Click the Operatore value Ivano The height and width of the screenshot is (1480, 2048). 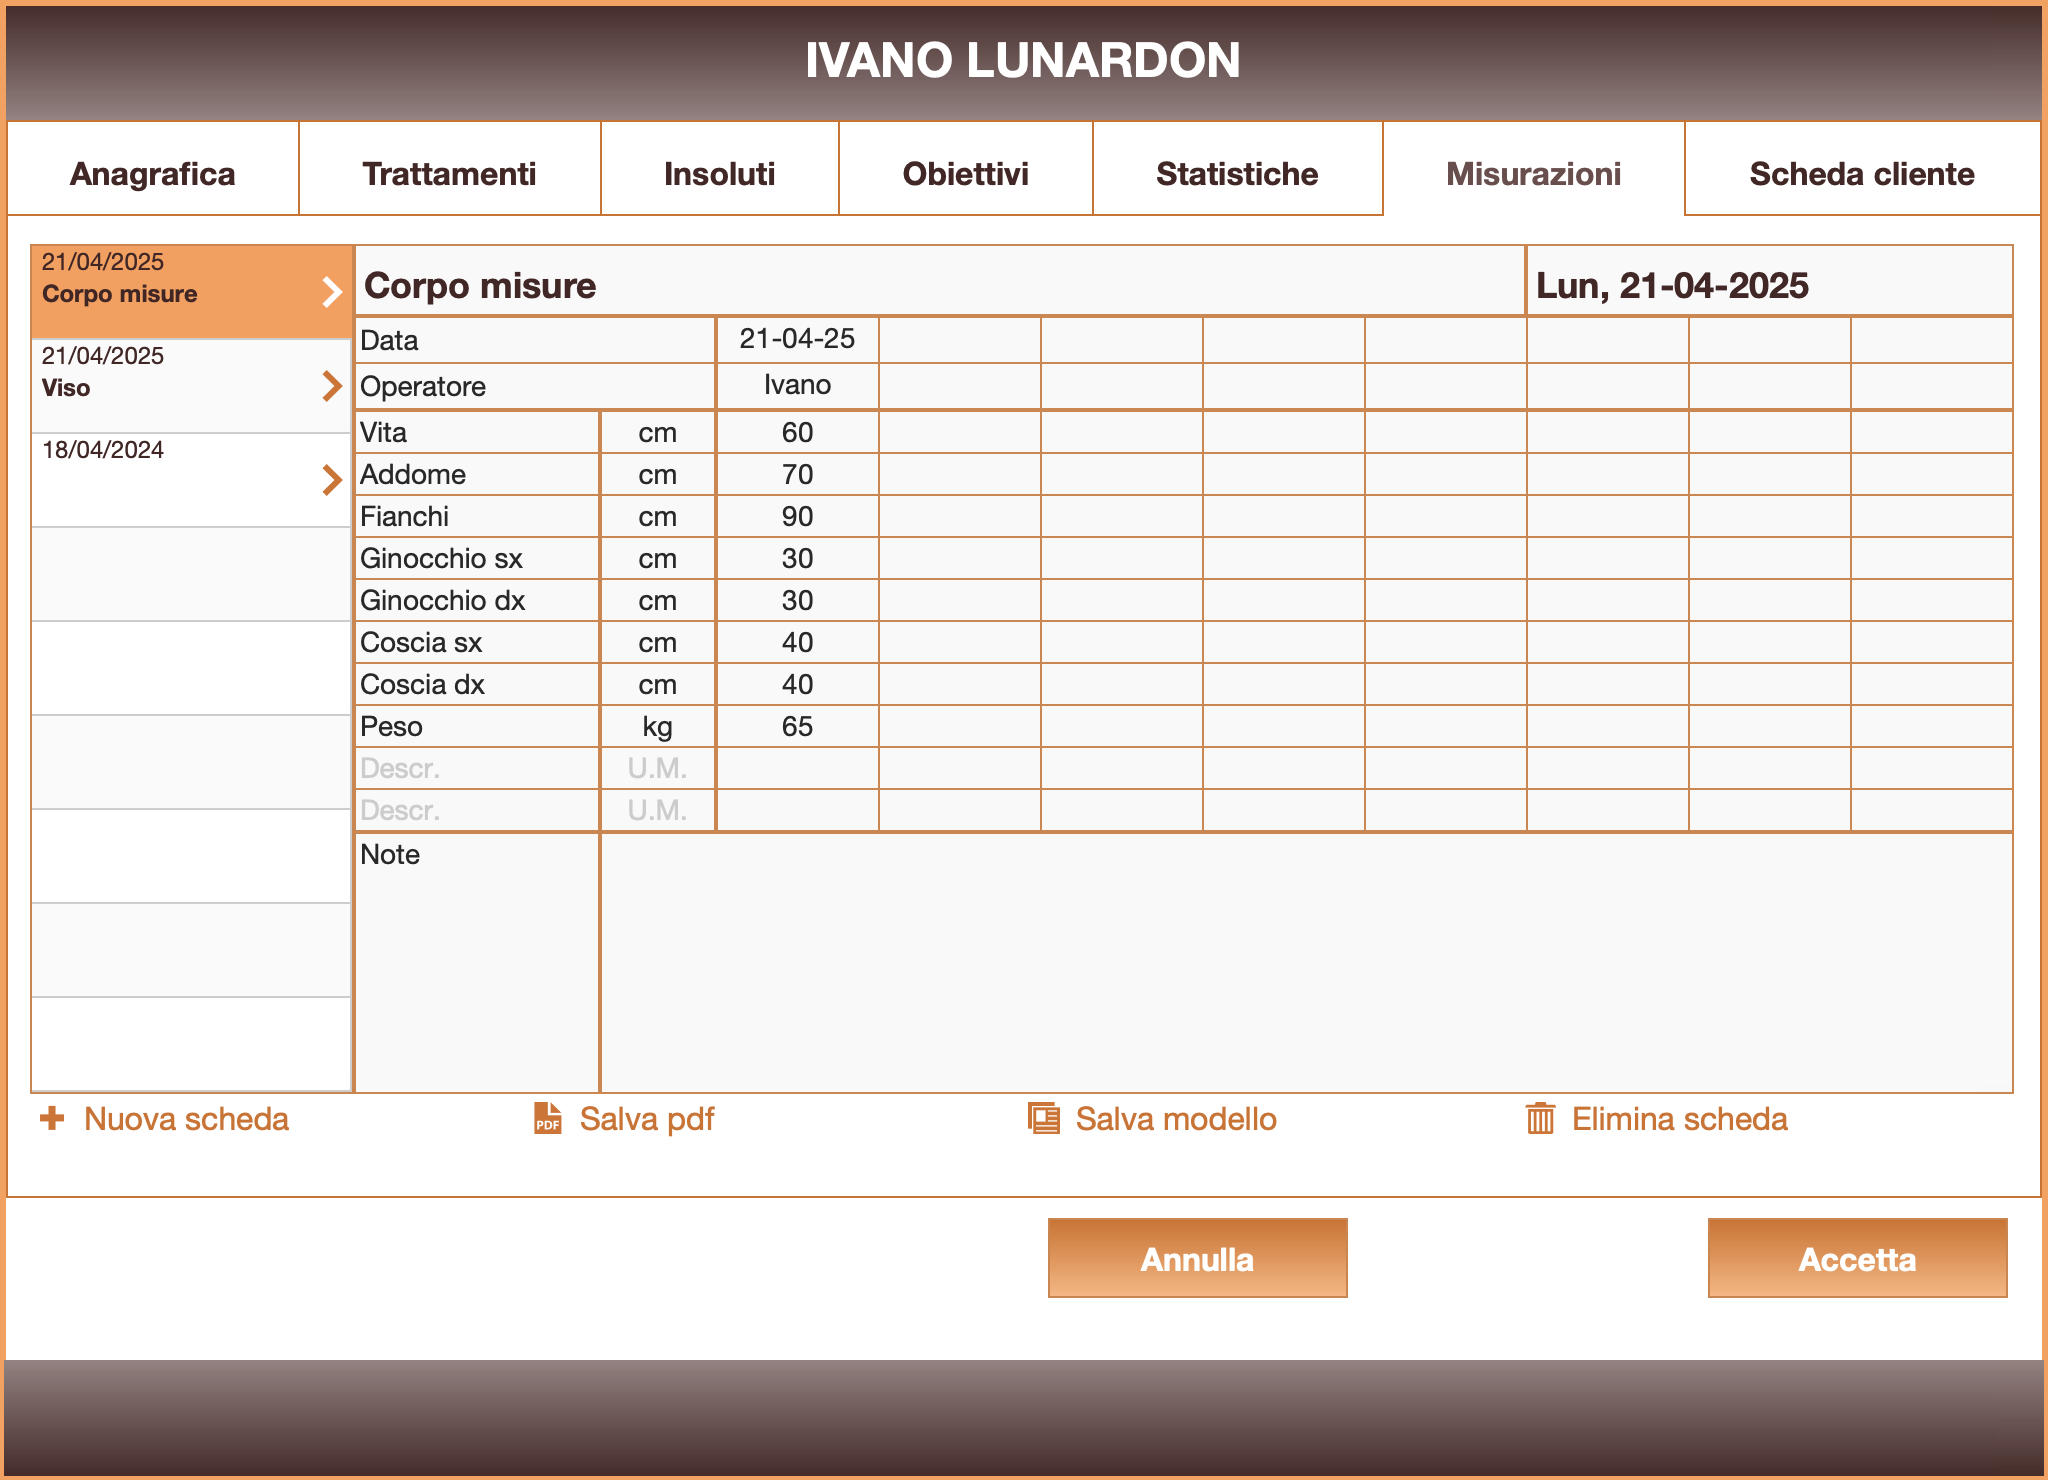click(x=797, y=385)
